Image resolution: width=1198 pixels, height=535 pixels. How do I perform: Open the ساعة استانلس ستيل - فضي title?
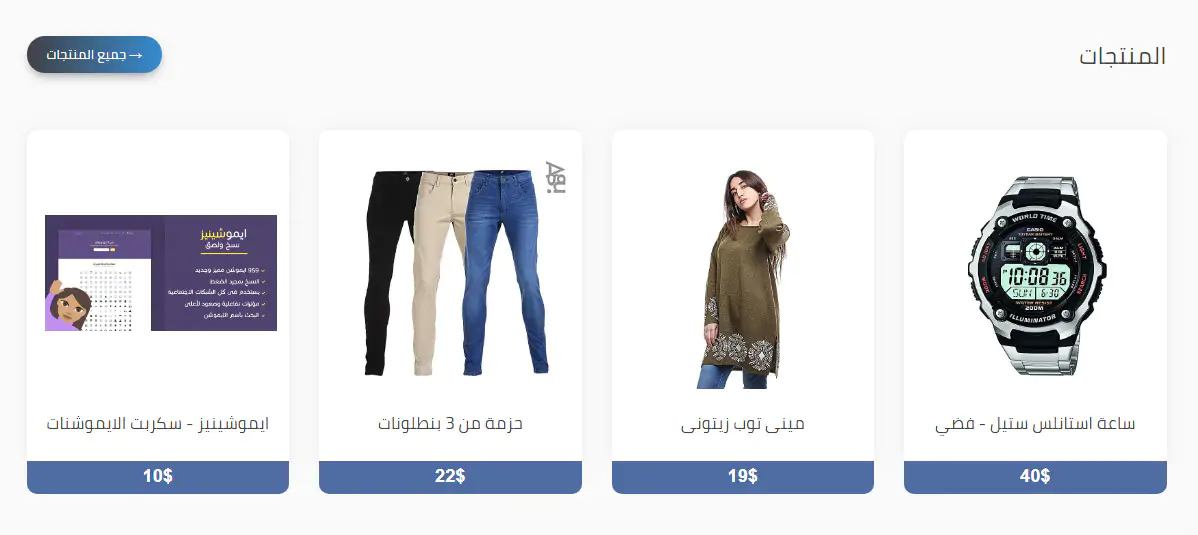coord(1035,424)
